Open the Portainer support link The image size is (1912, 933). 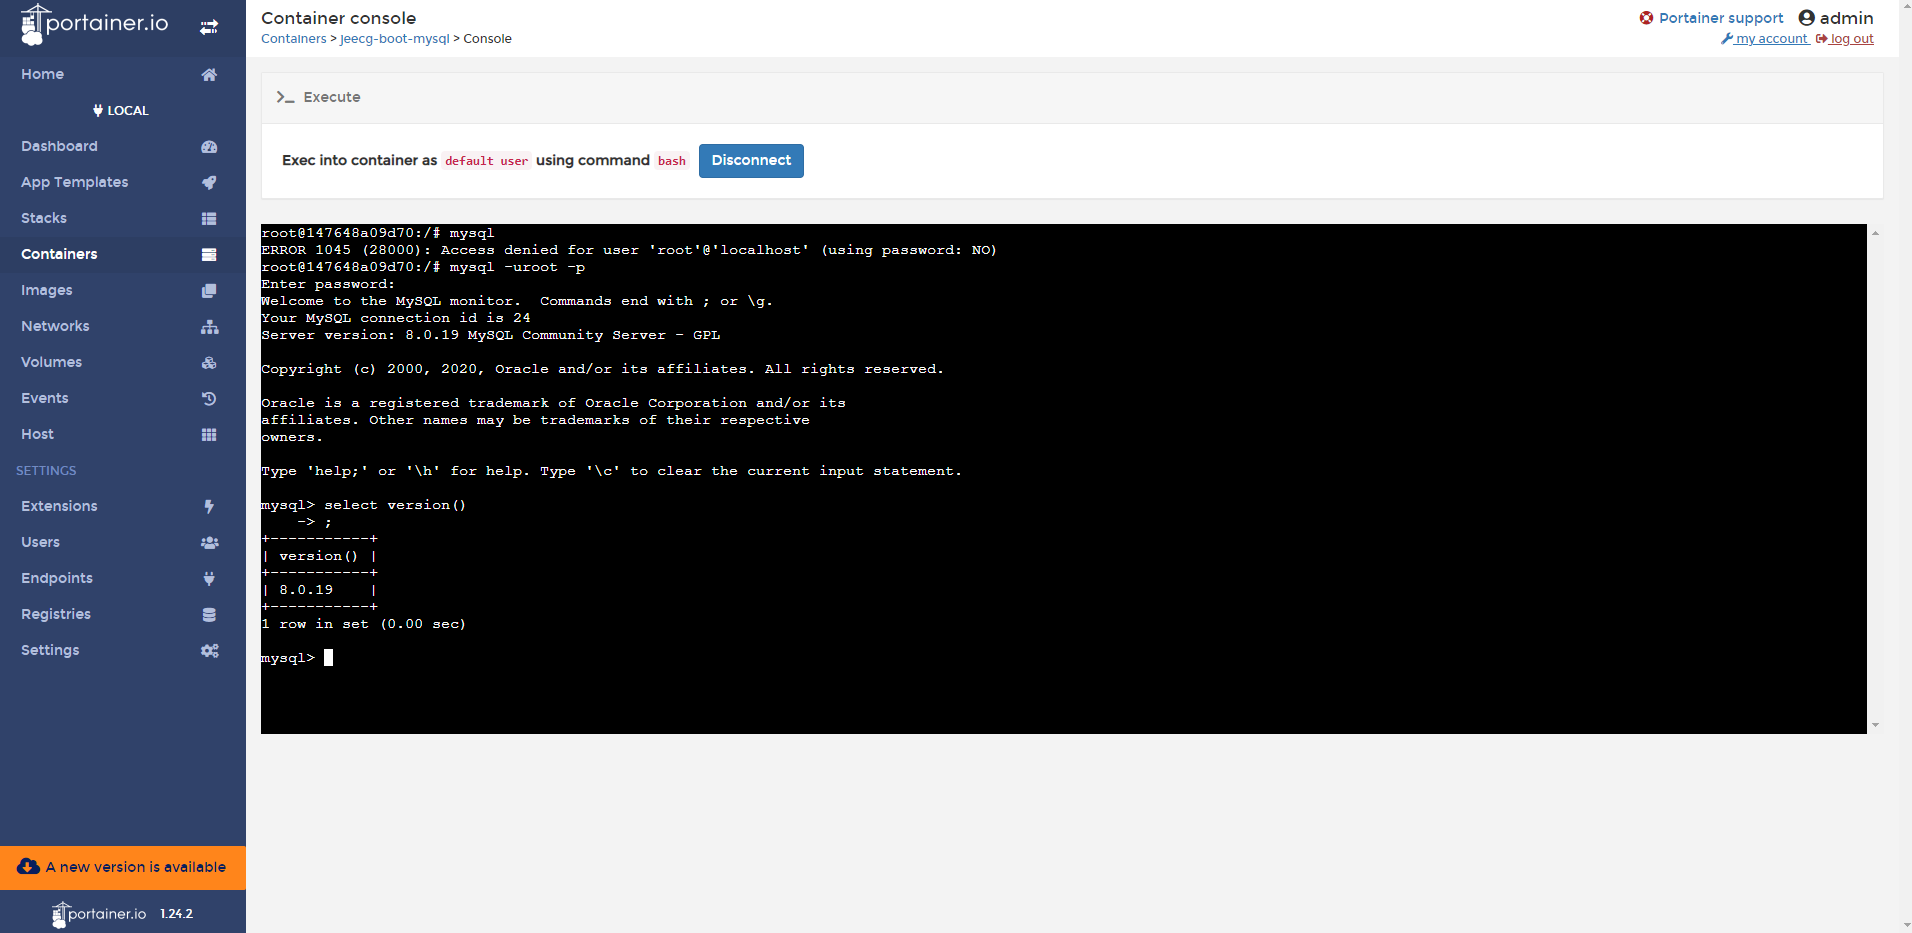1721,18
